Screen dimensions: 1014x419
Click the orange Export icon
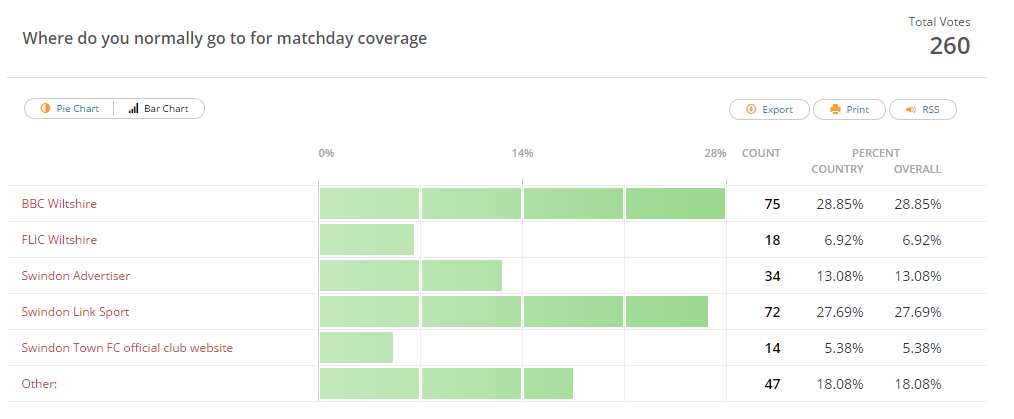click(x=750, y=110)
